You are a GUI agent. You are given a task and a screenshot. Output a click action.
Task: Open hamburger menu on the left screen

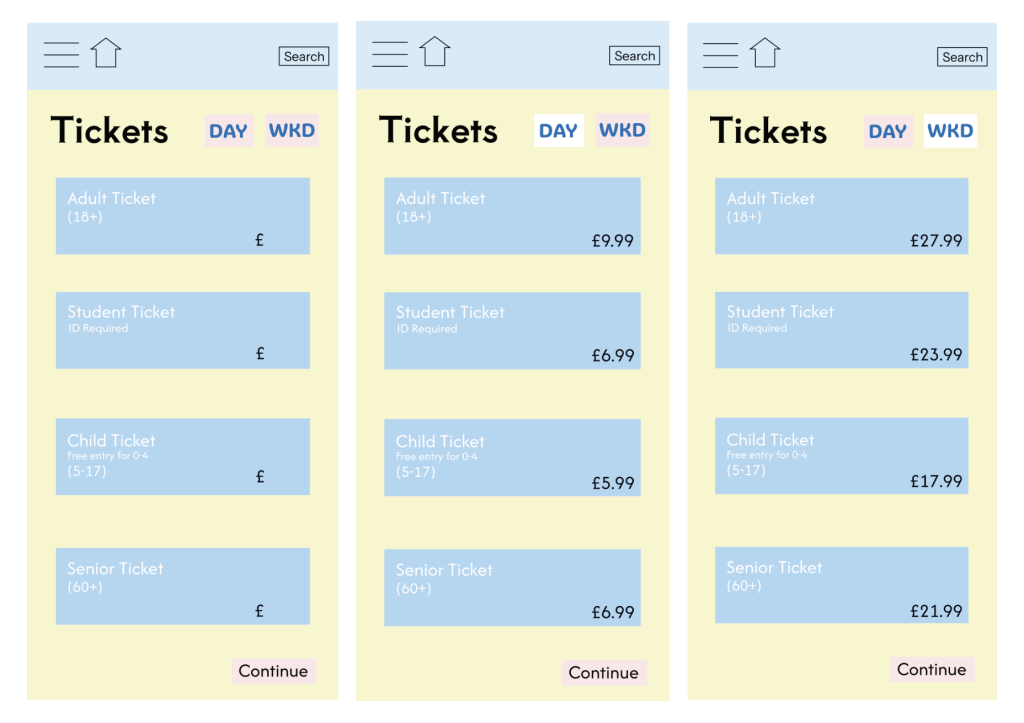tap(61, 54)
